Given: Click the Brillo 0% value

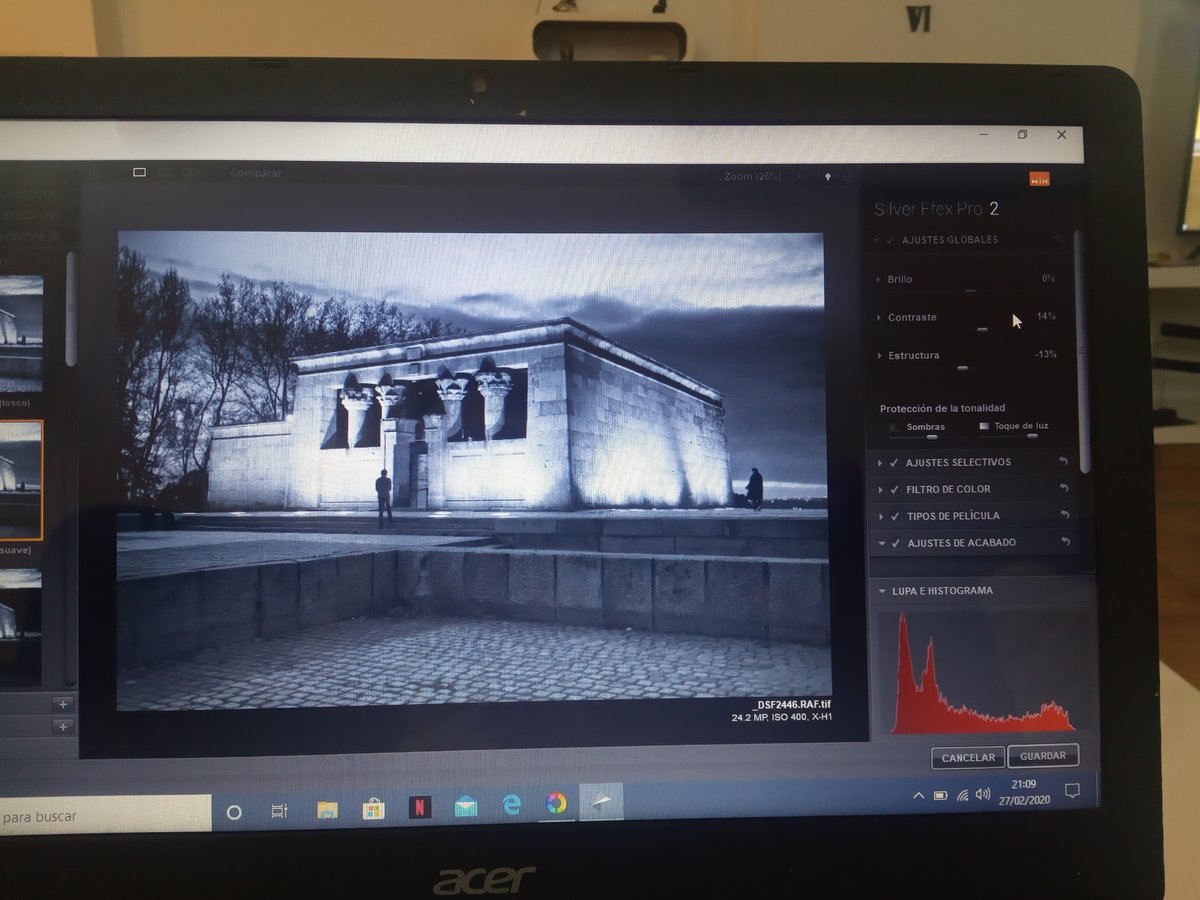Looking at the screenshot, I should click(1048, 278).
